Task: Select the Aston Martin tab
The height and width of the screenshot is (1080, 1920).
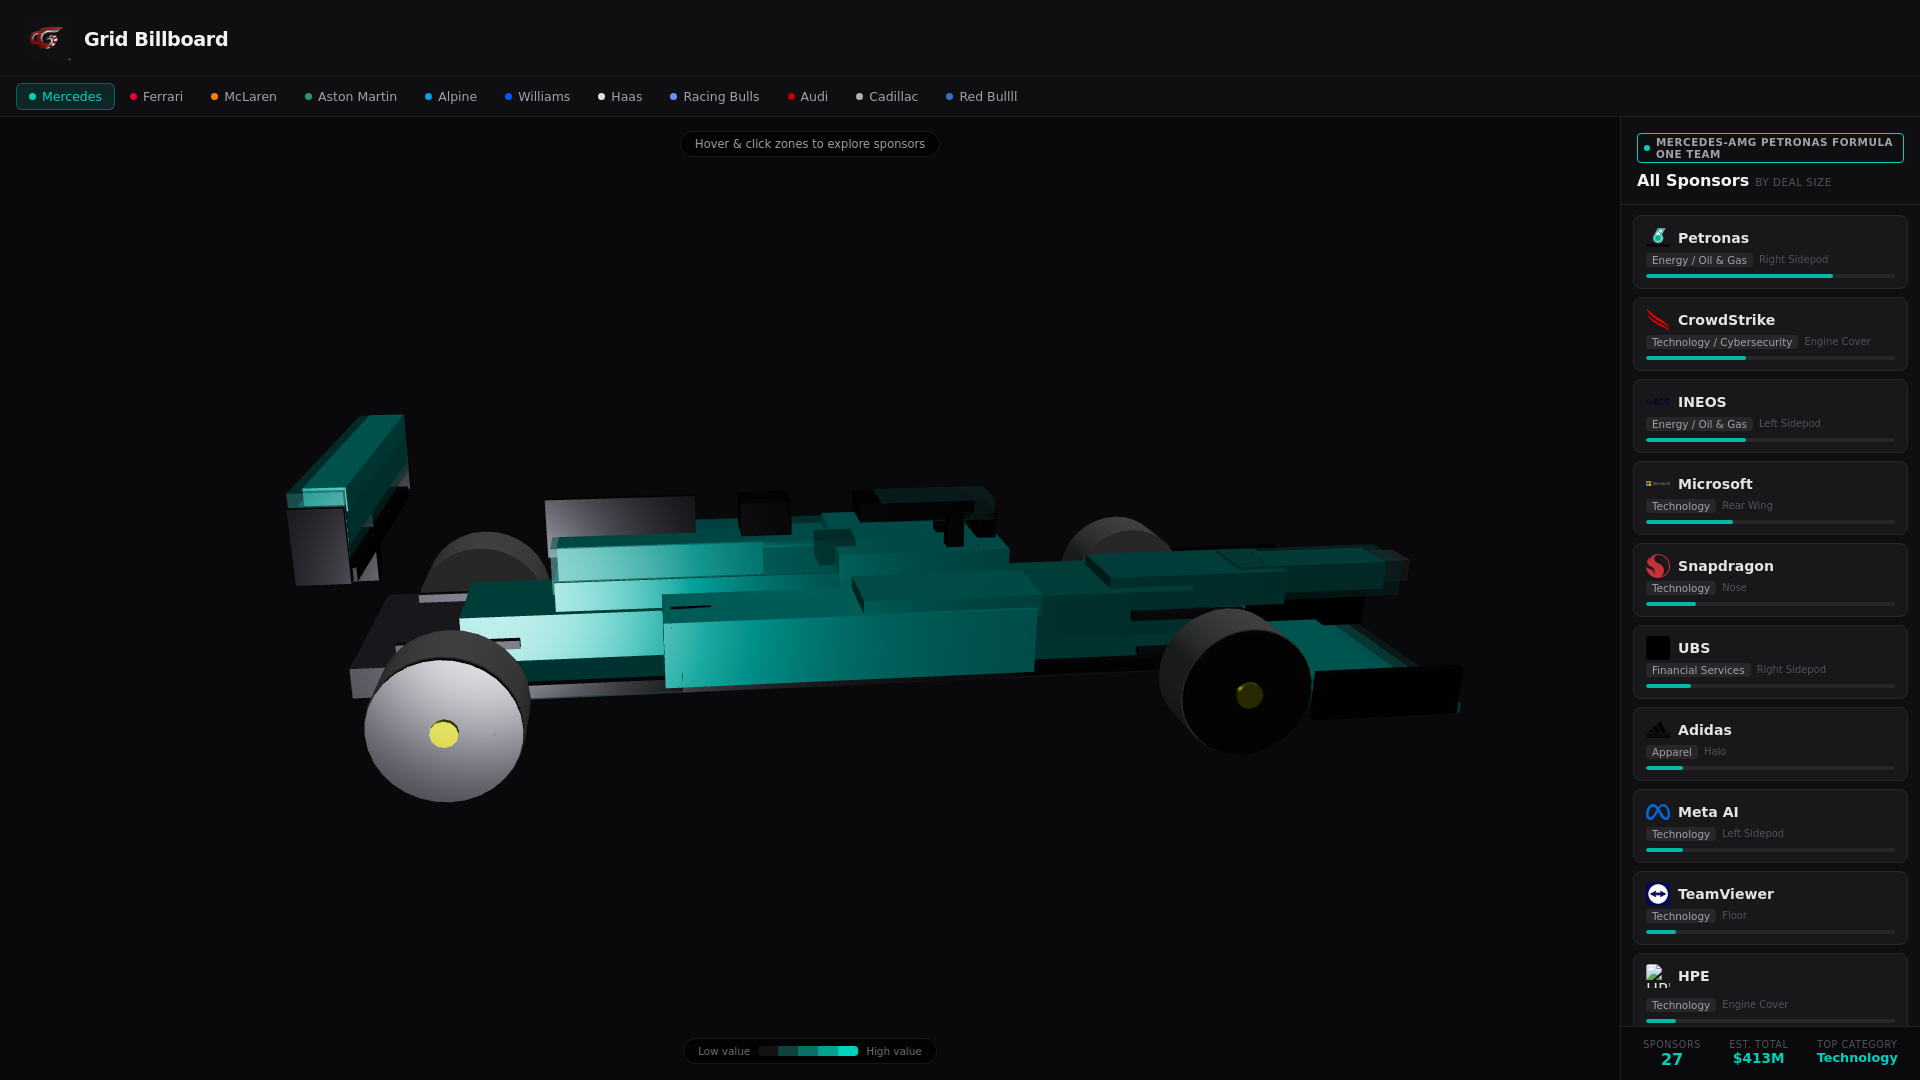Action: click(x=350, y=97)
